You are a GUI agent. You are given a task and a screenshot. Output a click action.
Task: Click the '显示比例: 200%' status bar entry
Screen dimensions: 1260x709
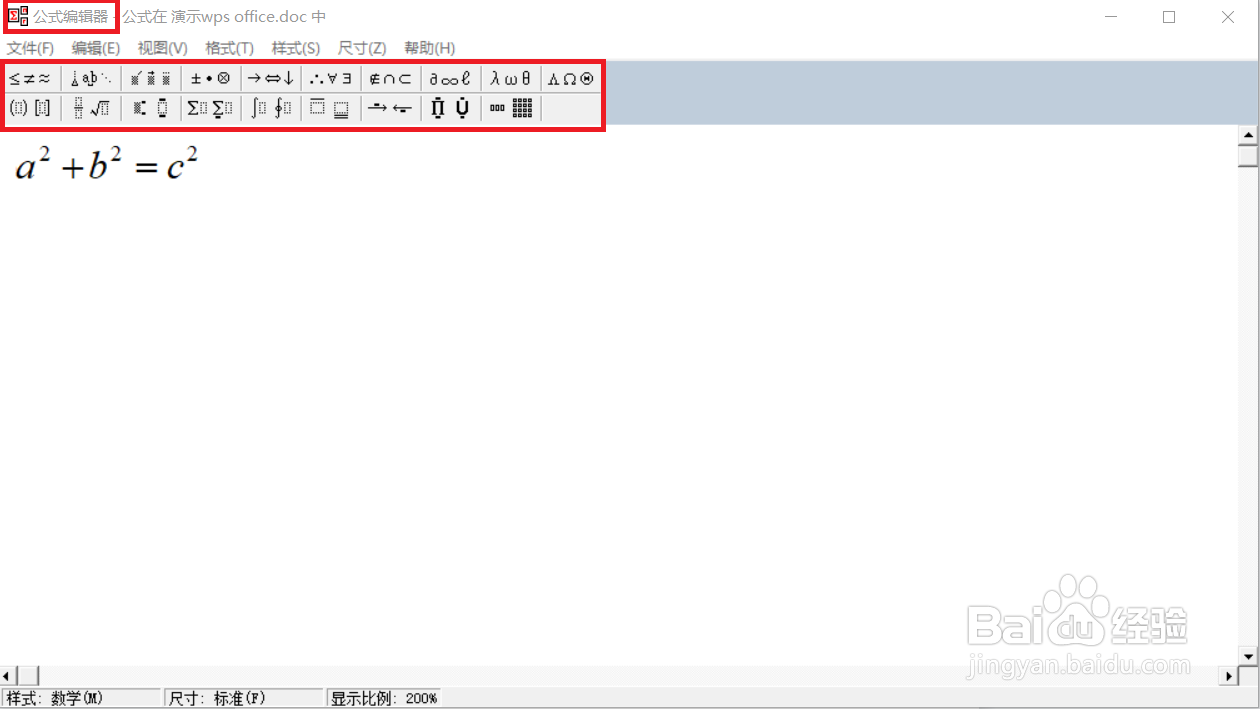(384, 698)
